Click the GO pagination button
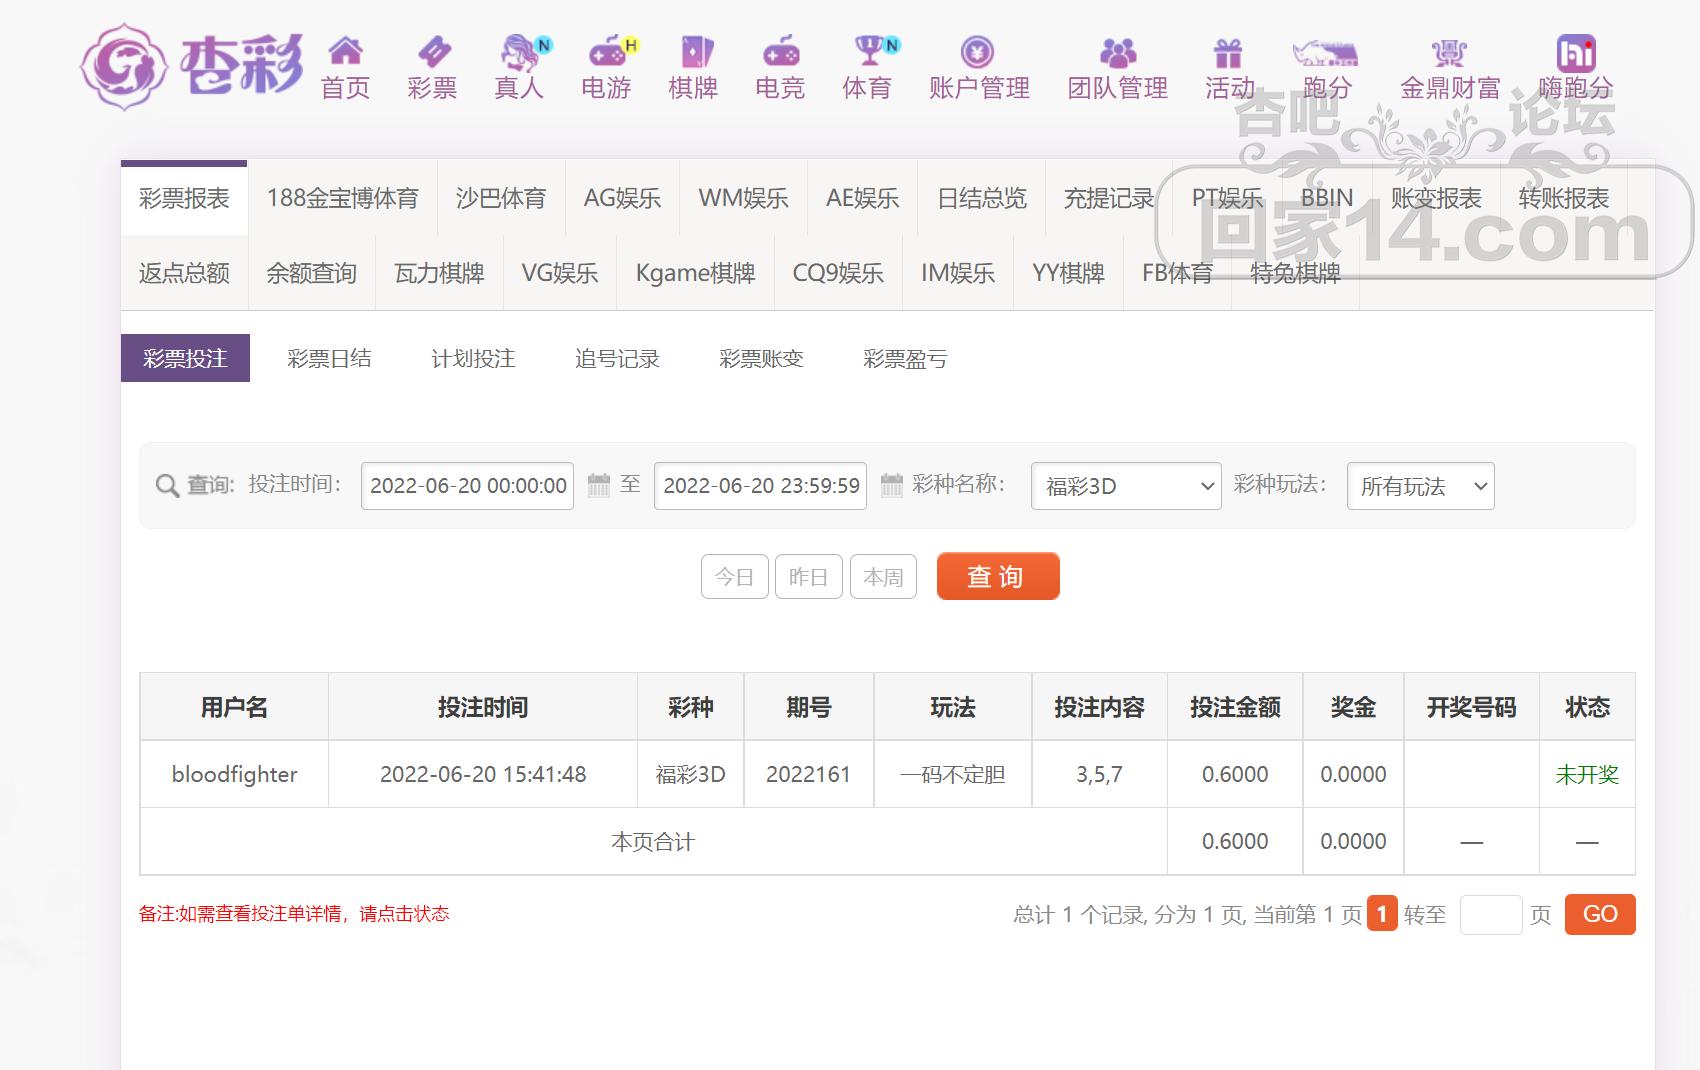This screenshot has width=1700, height=1070. tap(1599, 914)
